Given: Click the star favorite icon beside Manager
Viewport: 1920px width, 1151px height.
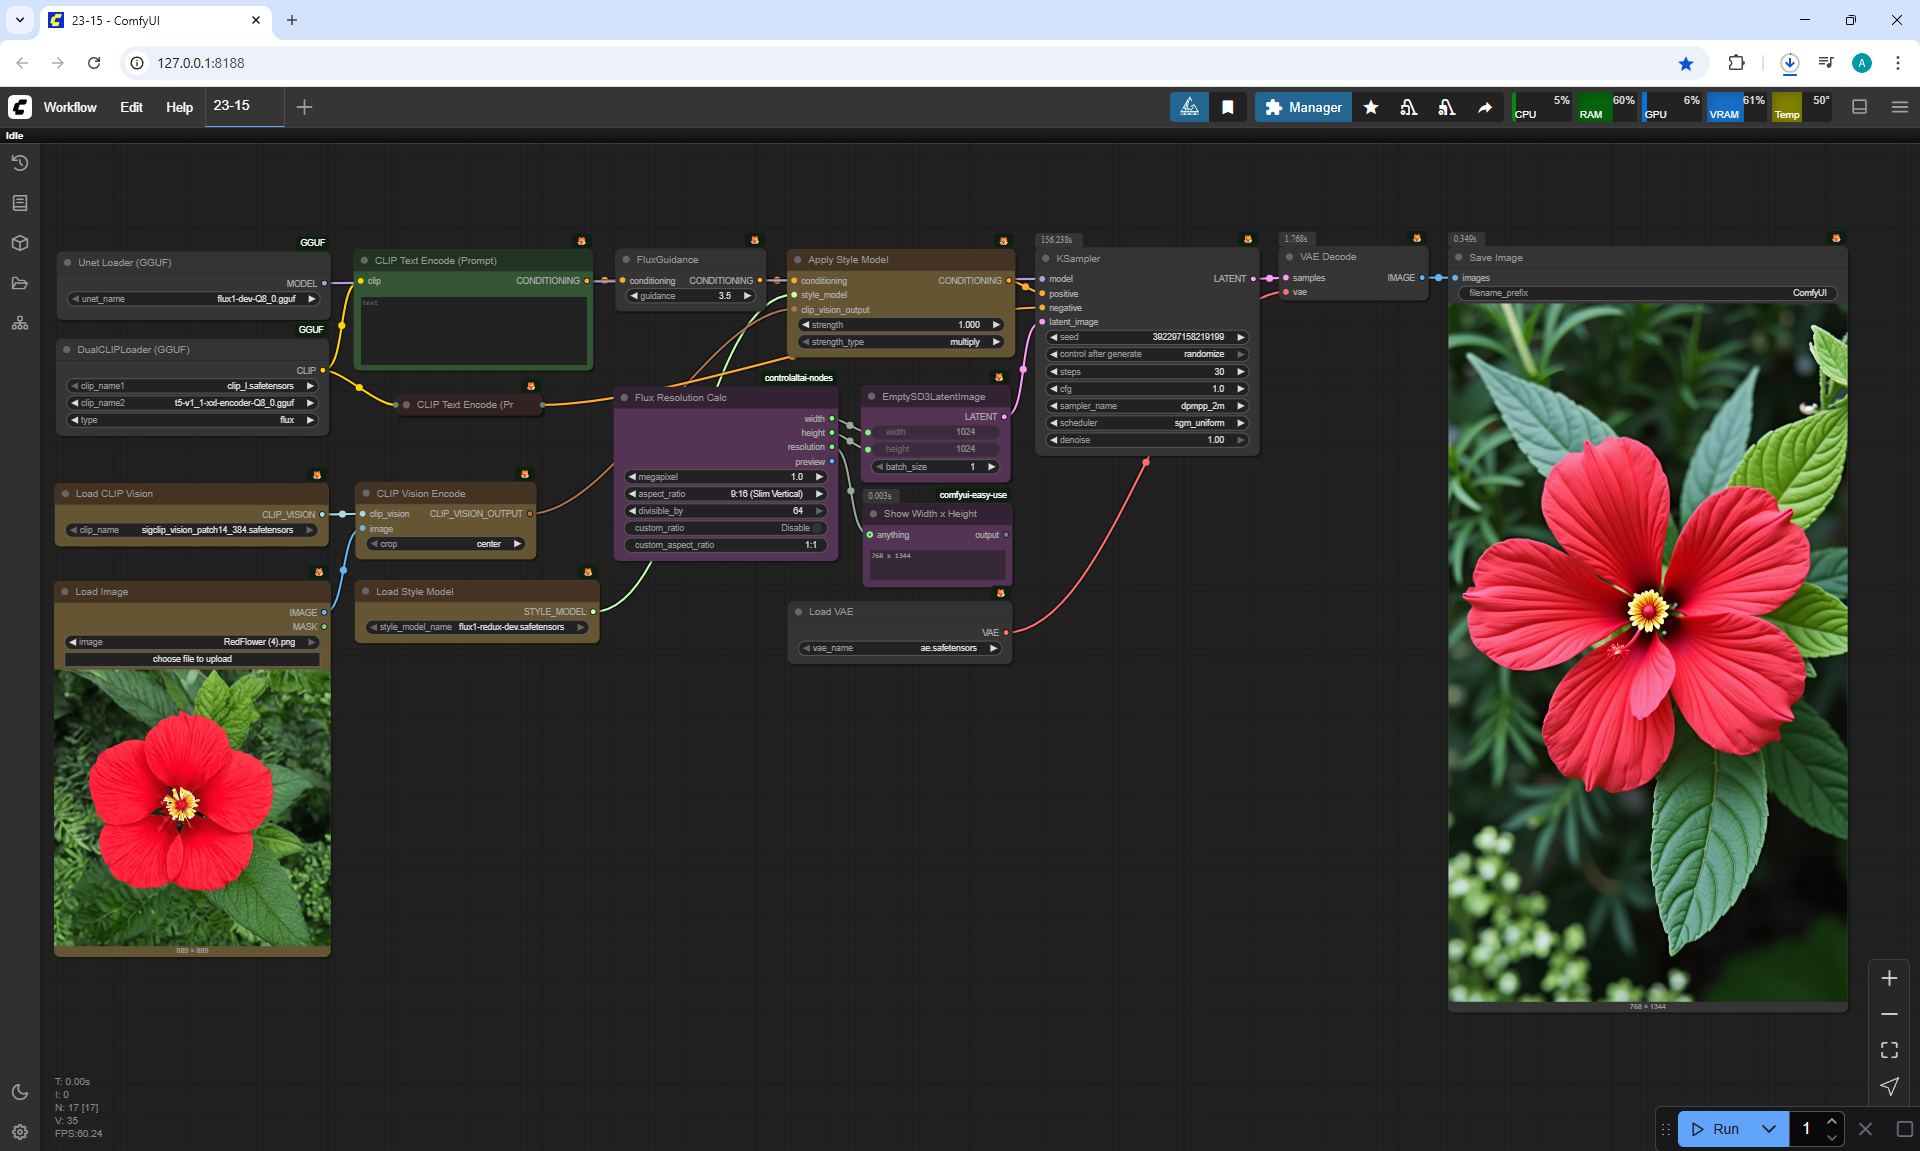Looking at the screenshot, I should (x=1371, y=107).
